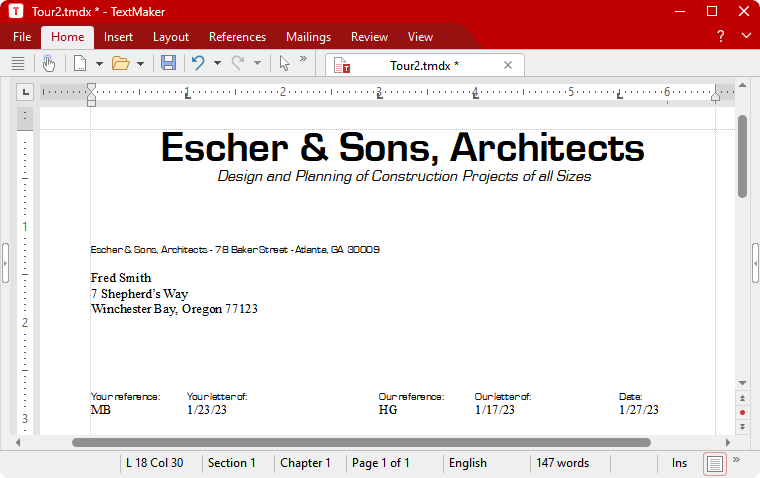
Task: Select the object selection pointer tool
Action: (x=284, y=63)
